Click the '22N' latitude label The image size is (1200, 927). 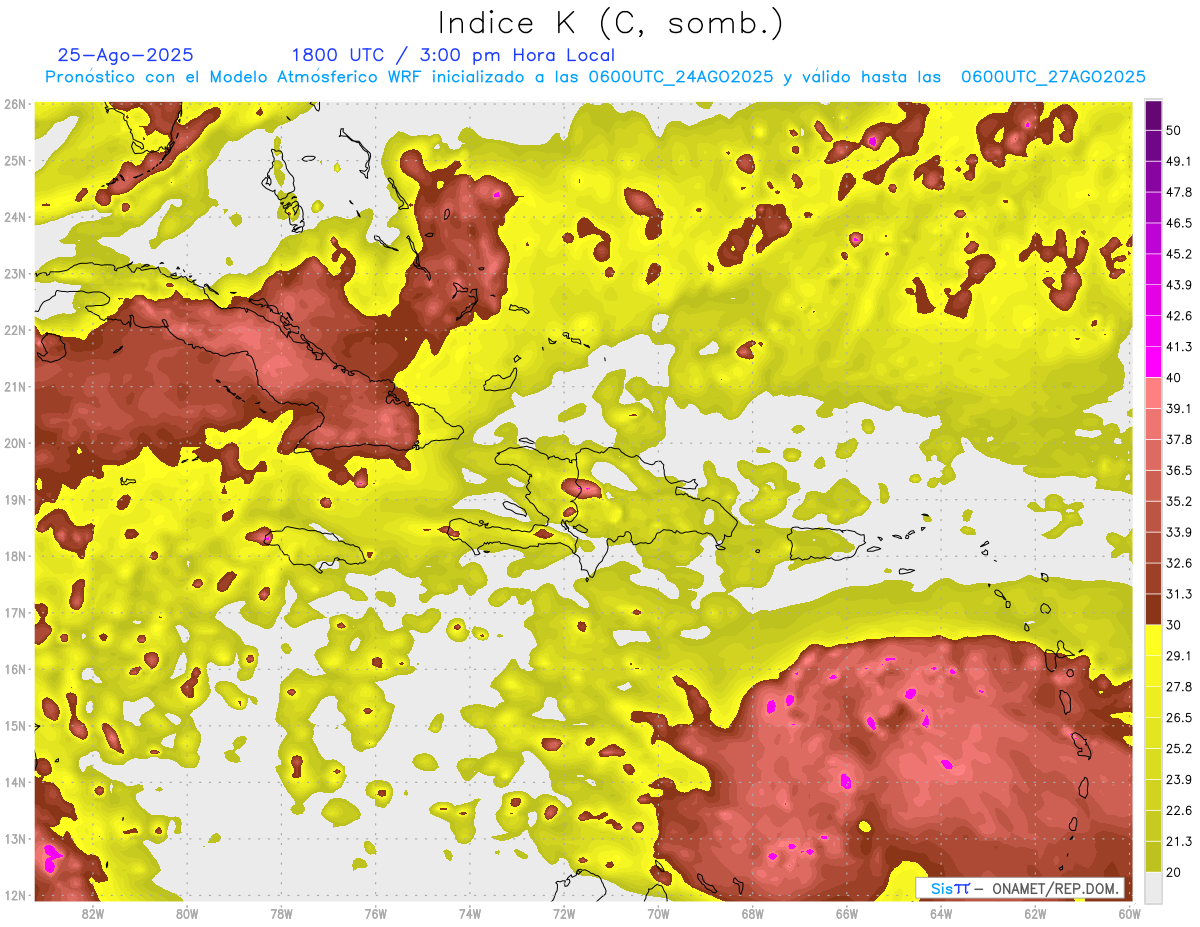(15, 330)
